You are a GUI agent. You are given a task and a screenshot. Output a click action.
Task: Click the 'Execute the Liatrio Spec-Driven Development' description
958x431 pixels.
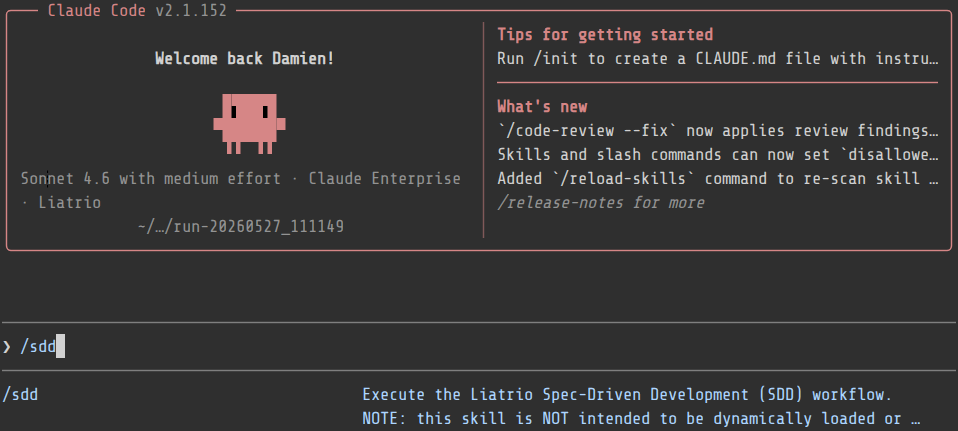[627, 395]
